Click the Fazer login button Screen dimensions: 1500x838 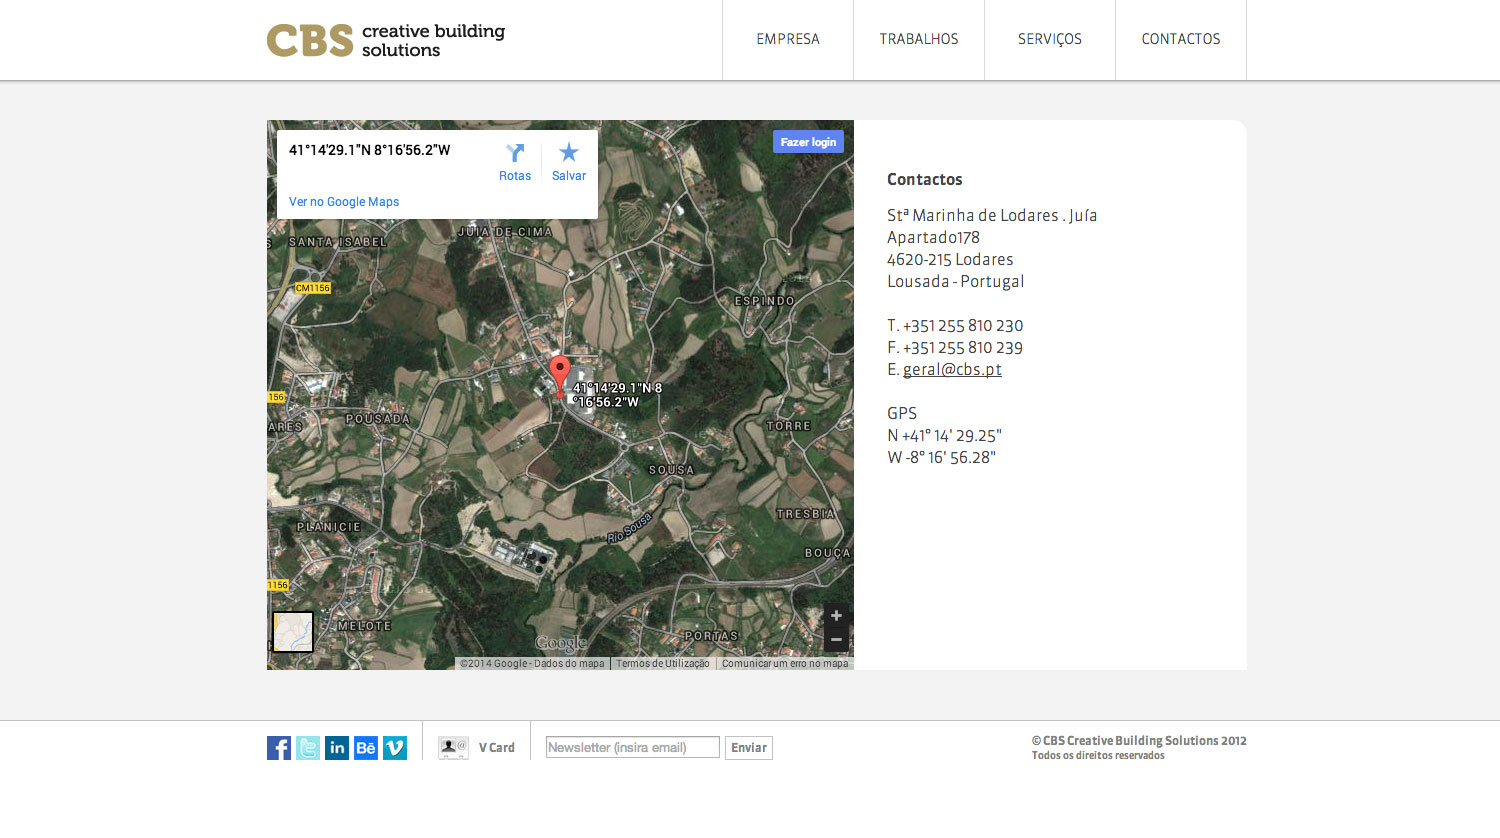tap(808, 141)
